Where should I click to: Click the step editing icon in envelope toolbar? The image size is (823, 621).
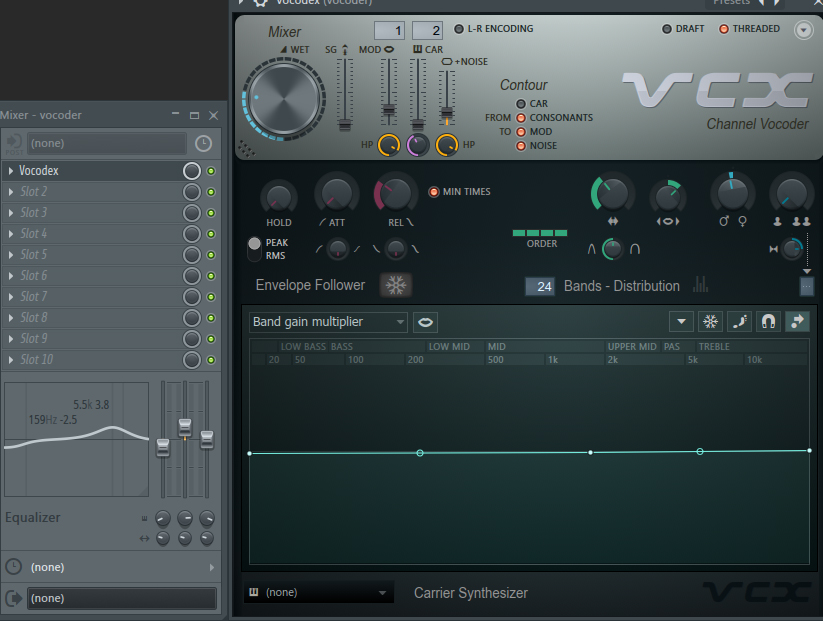(740, 321)
